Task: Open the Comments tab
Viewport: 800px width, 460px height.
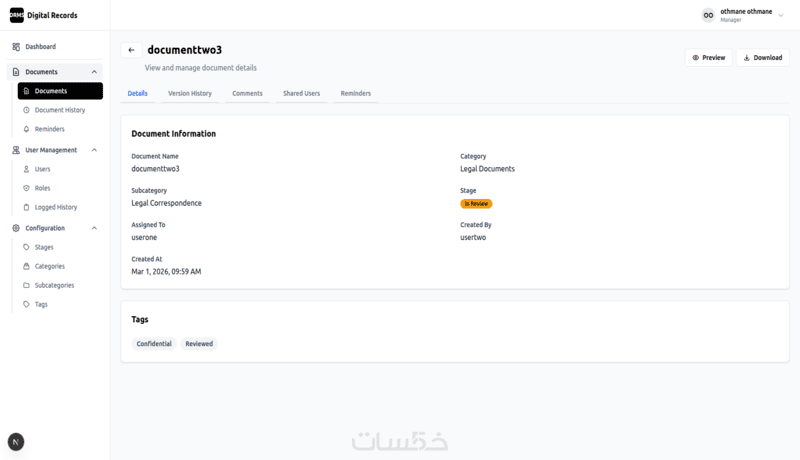Action: (247, 94)
